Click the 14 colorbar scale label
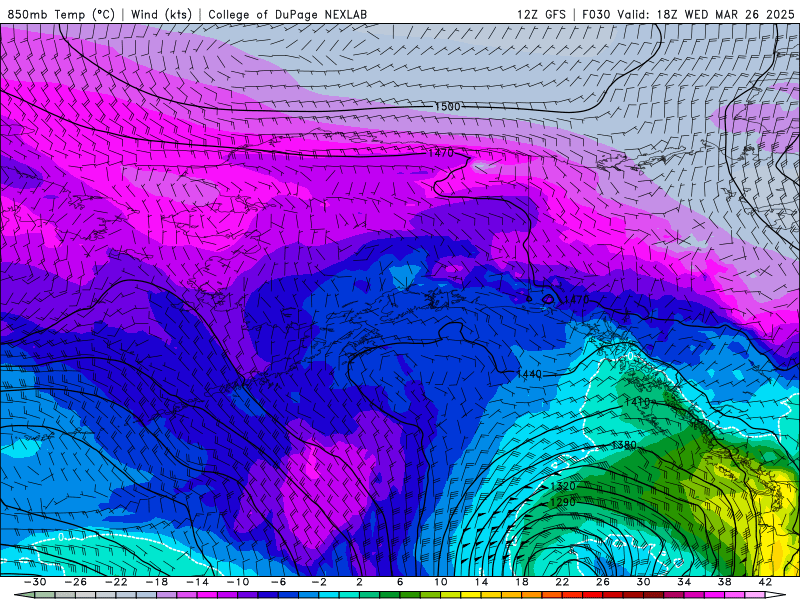The height and width of the screenshot is (600, 800). click(481, 582)
